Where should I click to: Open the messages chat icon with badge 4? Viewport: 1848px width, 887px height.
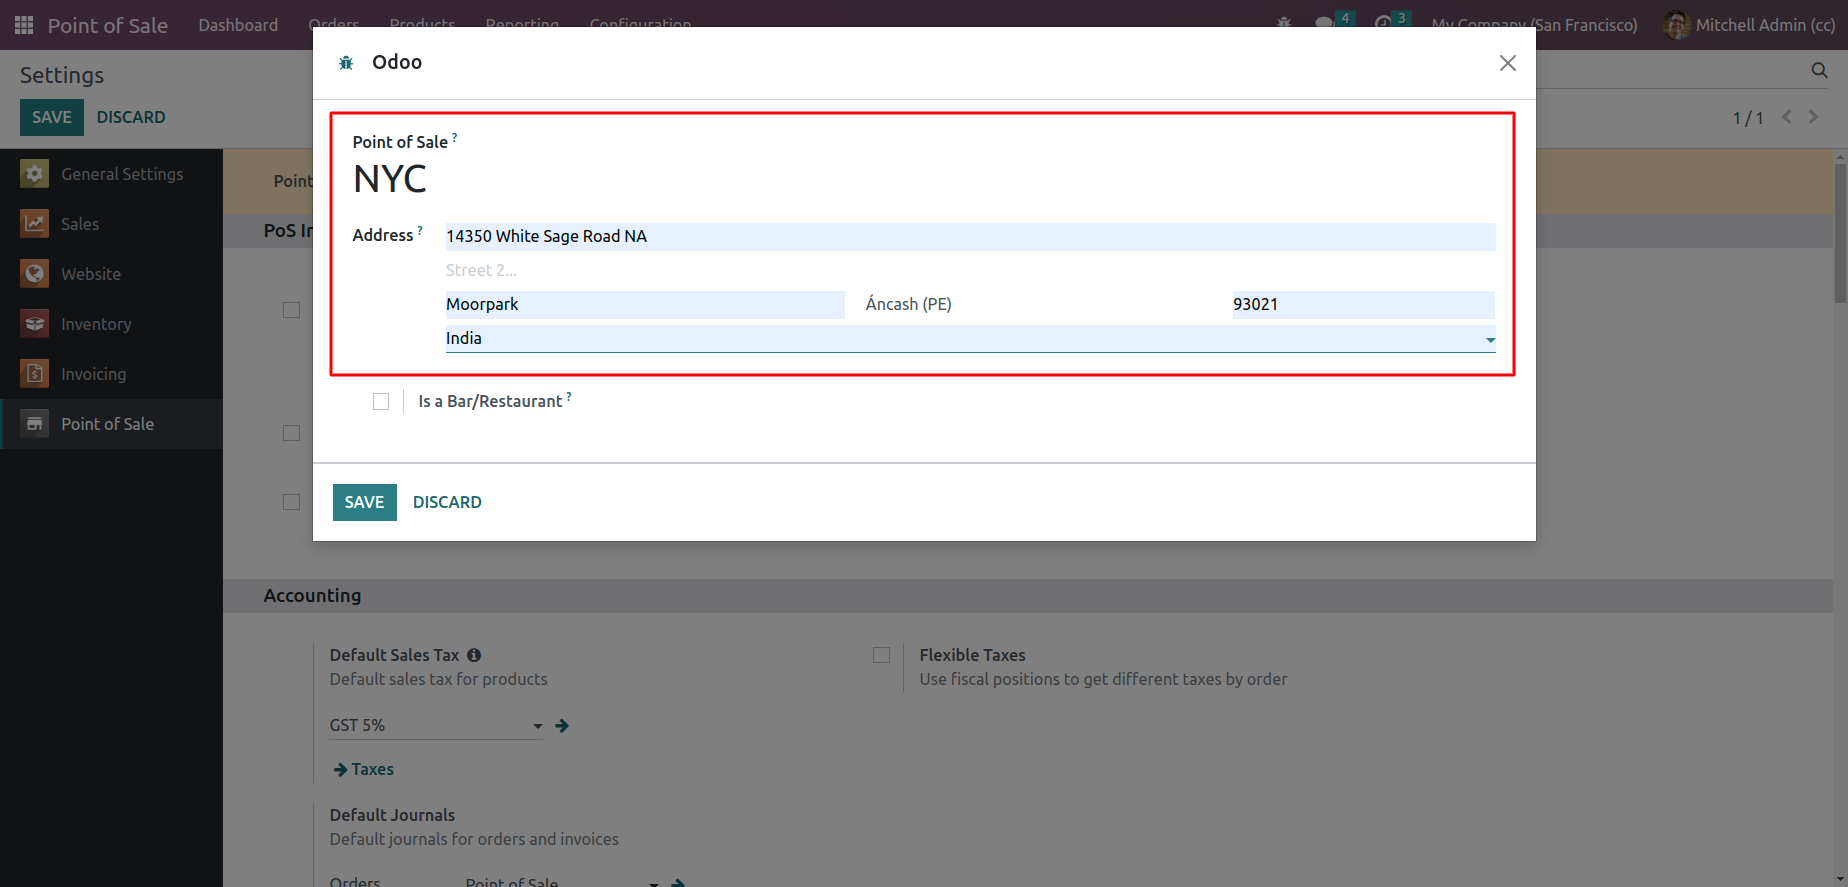point(1325,22)
